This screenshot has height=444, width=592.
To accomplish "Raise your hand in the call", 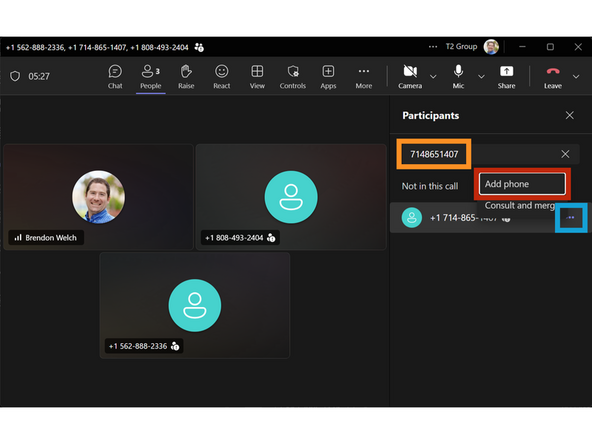I will tap(186, 76).
